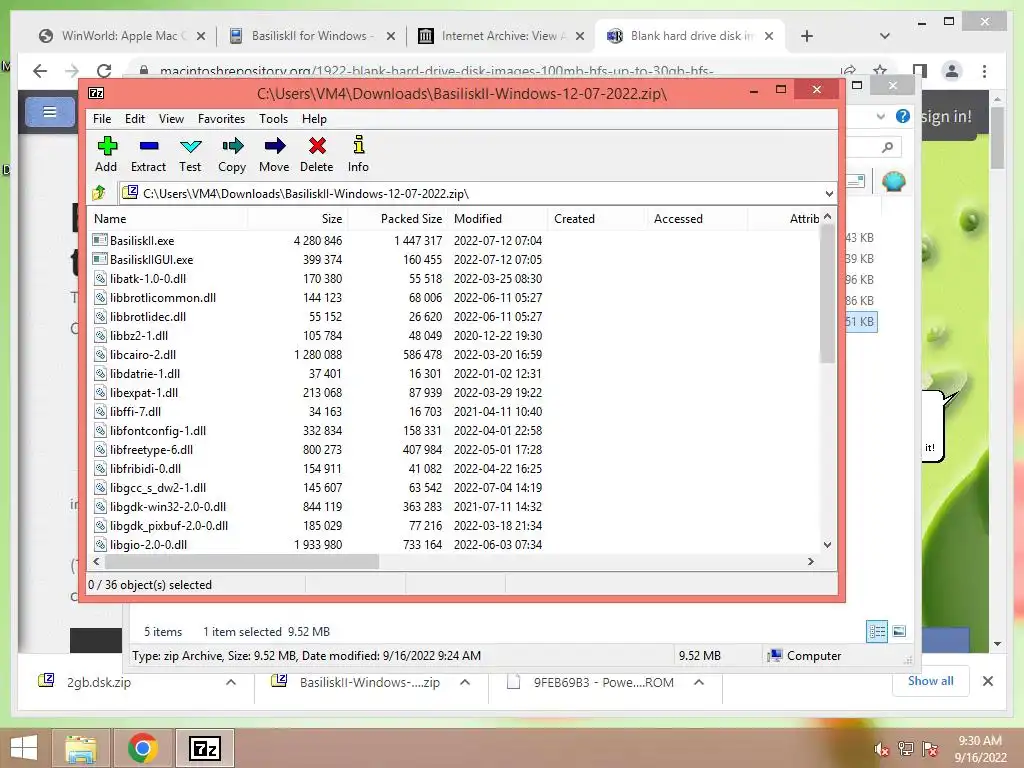Sort the list by Size column
1024x768 pixels.
tap(298, 219)
